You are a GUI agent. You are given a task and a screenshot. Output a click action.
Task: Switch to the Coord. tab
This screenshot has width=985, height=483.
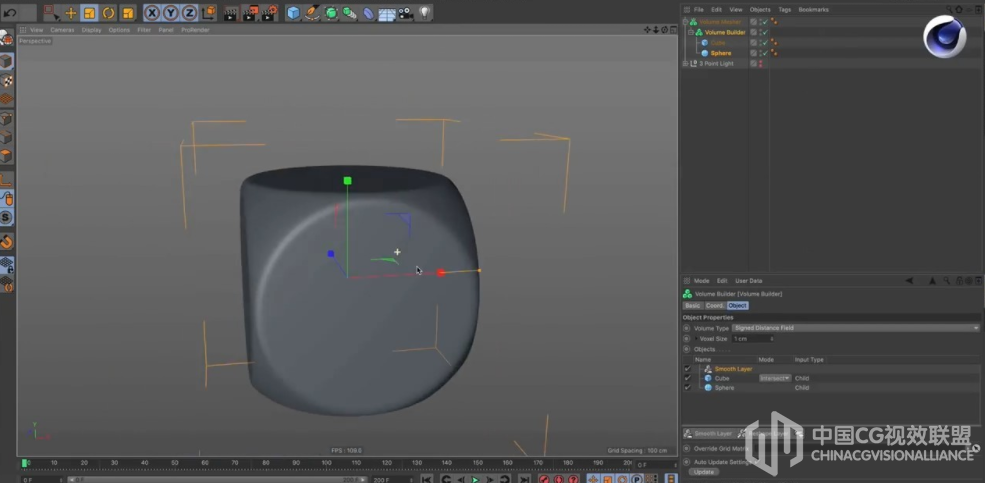(x=715, y=305)
